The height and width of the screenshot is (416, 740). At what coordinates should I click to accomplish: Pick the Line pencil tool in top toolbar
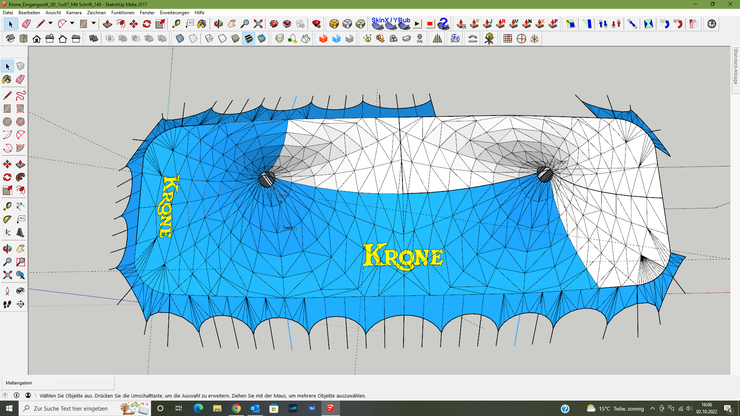tap(41, 24)
